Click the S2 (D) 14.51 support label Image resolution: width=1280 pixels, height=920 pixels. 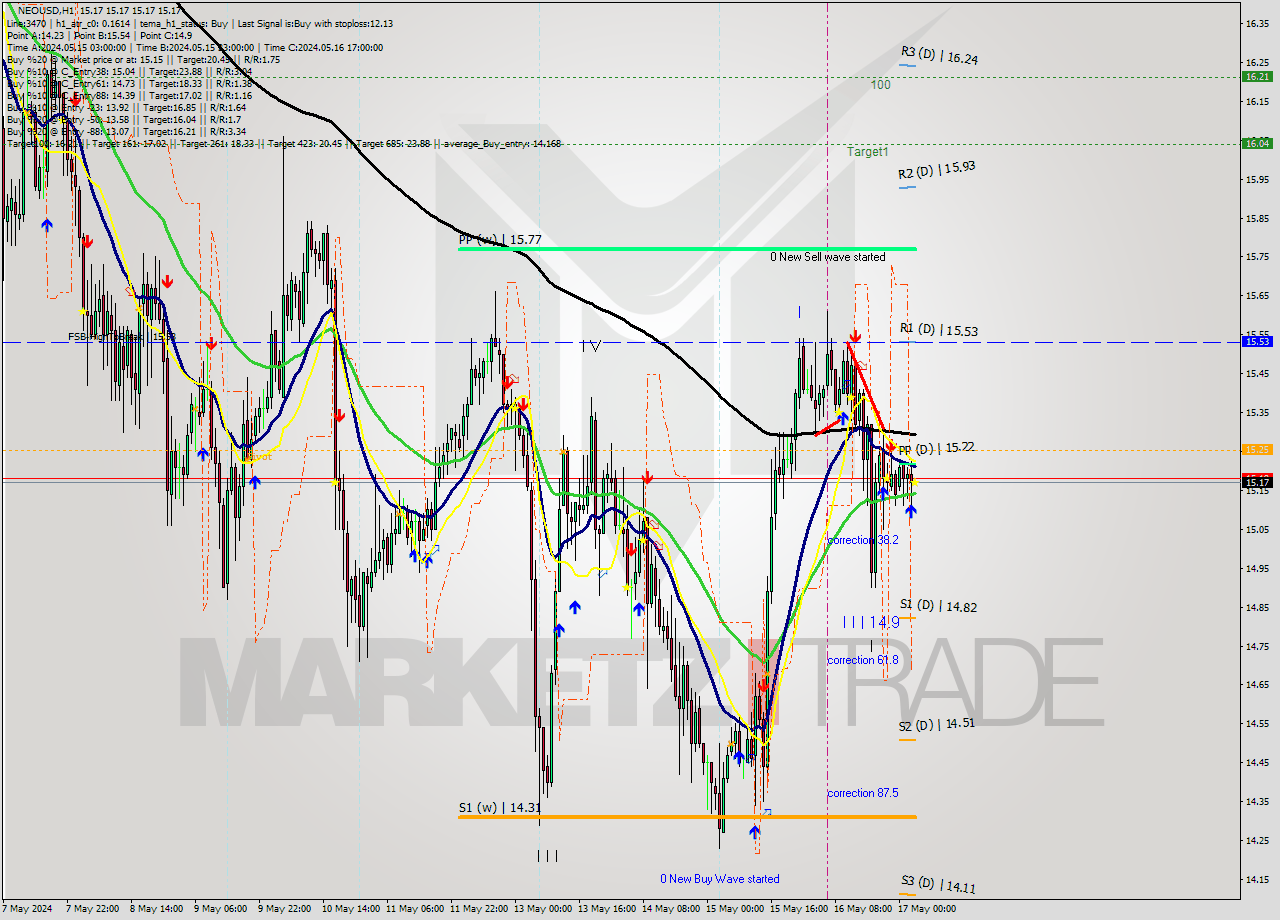[936, 725]
